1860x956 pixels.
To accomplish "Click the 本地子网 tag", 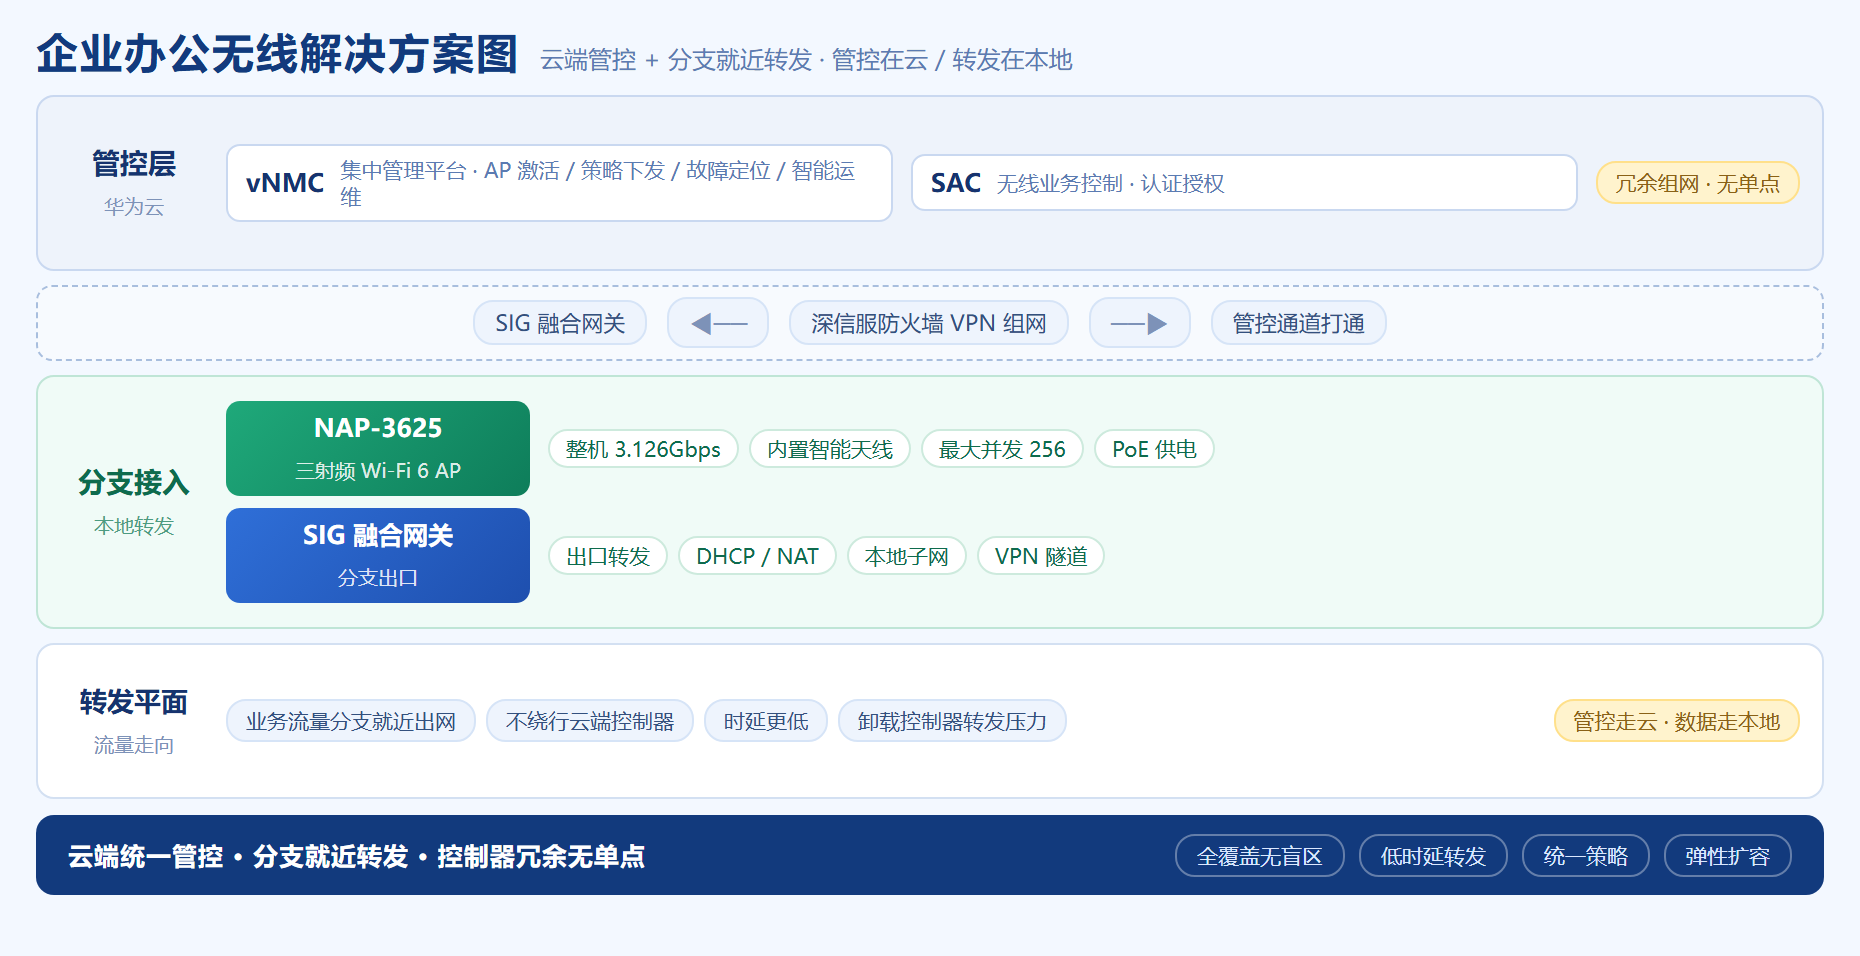I will 907,556.
